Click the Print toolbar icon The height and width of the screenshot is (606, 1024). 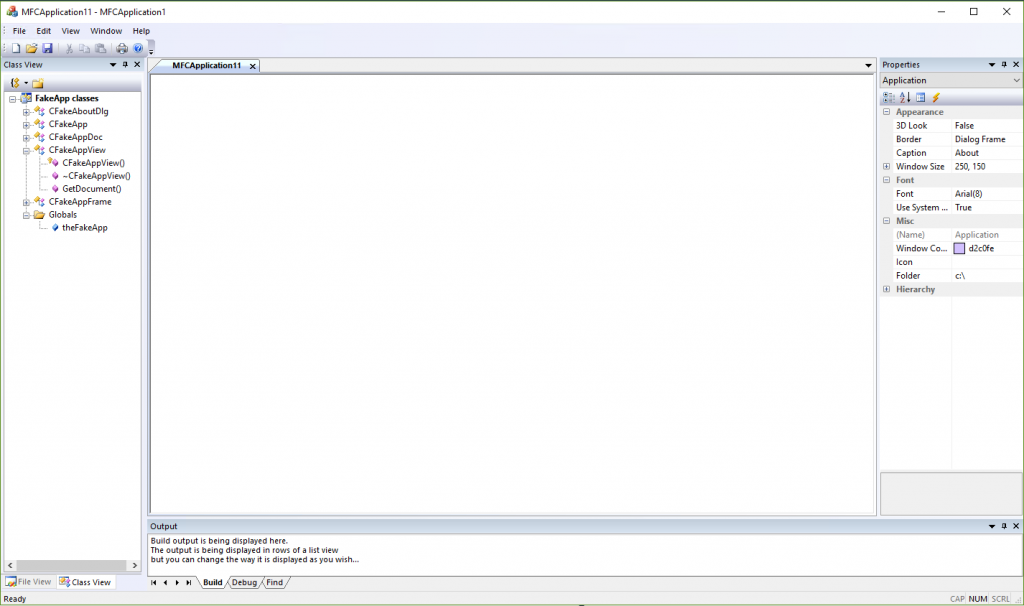coord(122,48)
